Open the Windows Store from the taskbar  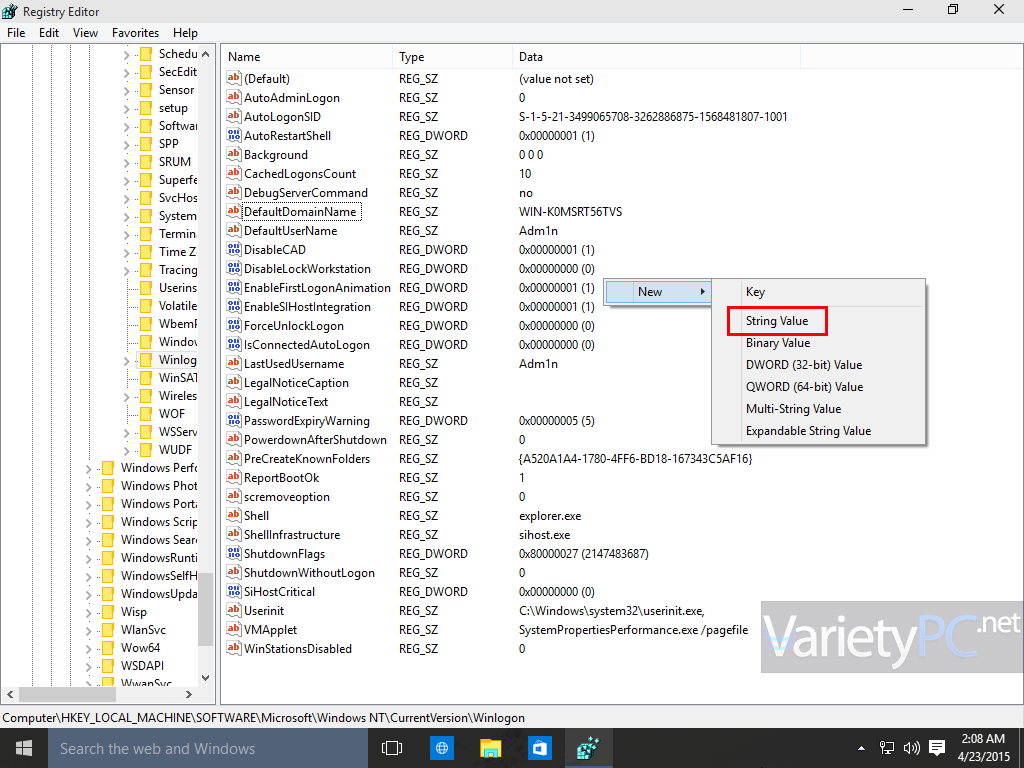(539, 747)
